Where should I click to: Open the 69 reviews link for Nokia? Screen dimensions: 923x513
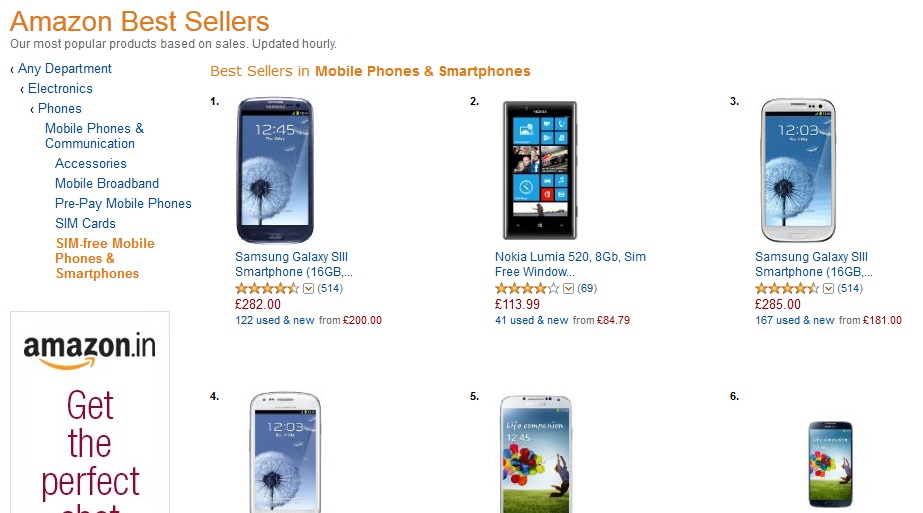[x=587, y=289]
